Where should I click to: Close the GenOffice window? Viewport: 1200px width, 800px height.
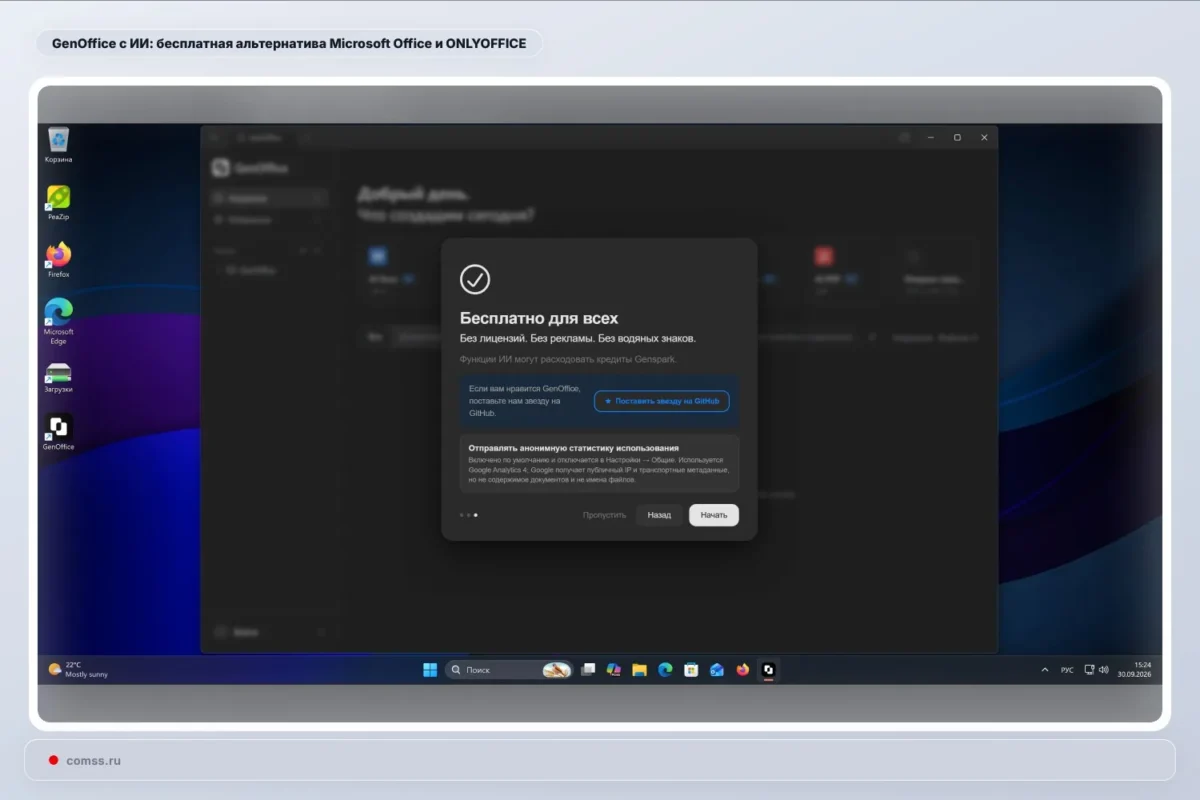click(x=984, y=137)
